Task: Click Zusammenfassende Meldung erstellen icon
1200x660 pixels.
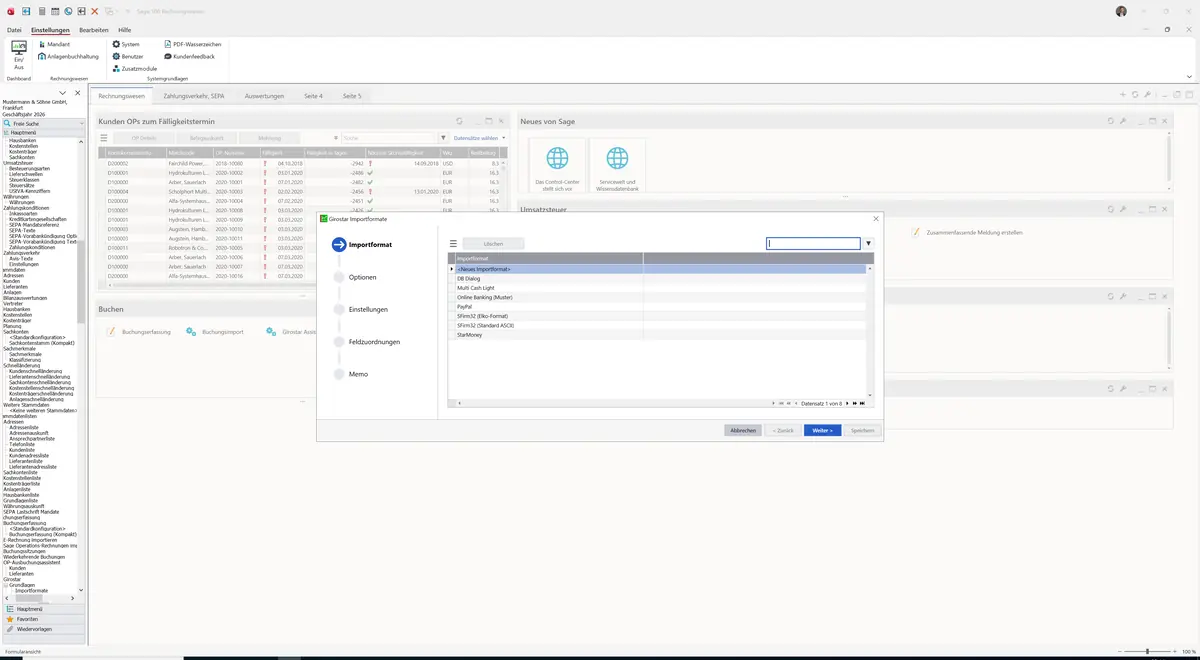Action: click(915, 232)
